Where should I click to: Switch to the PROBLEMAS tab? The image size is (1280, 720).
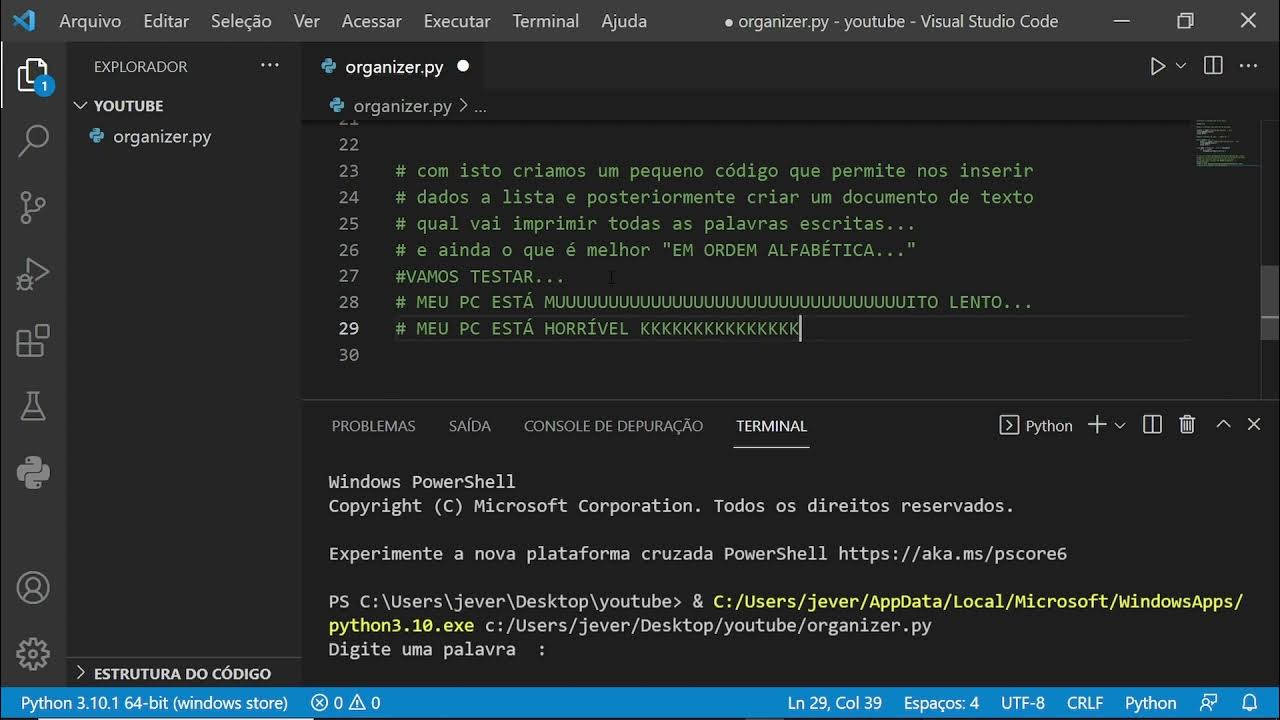click(x=373, y=426)
